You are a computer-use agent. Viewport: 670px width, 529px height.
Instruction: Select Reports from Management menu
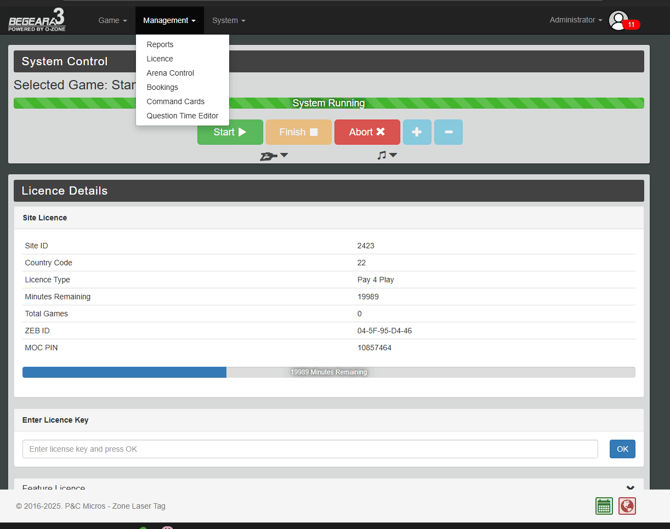[160, 44]
